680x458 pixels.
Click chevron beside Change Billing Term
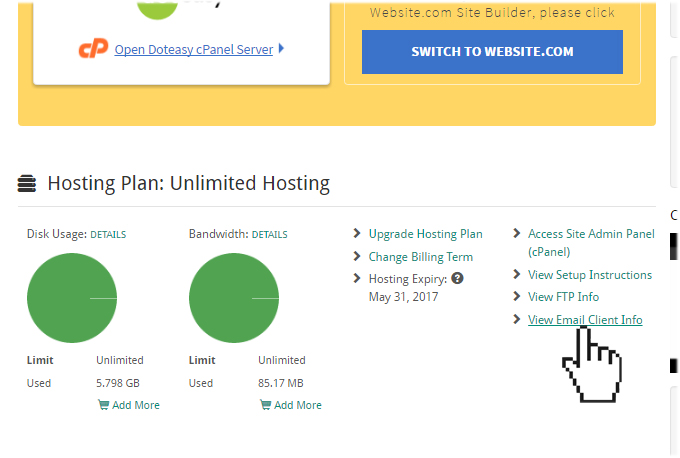tap(357, 256)
